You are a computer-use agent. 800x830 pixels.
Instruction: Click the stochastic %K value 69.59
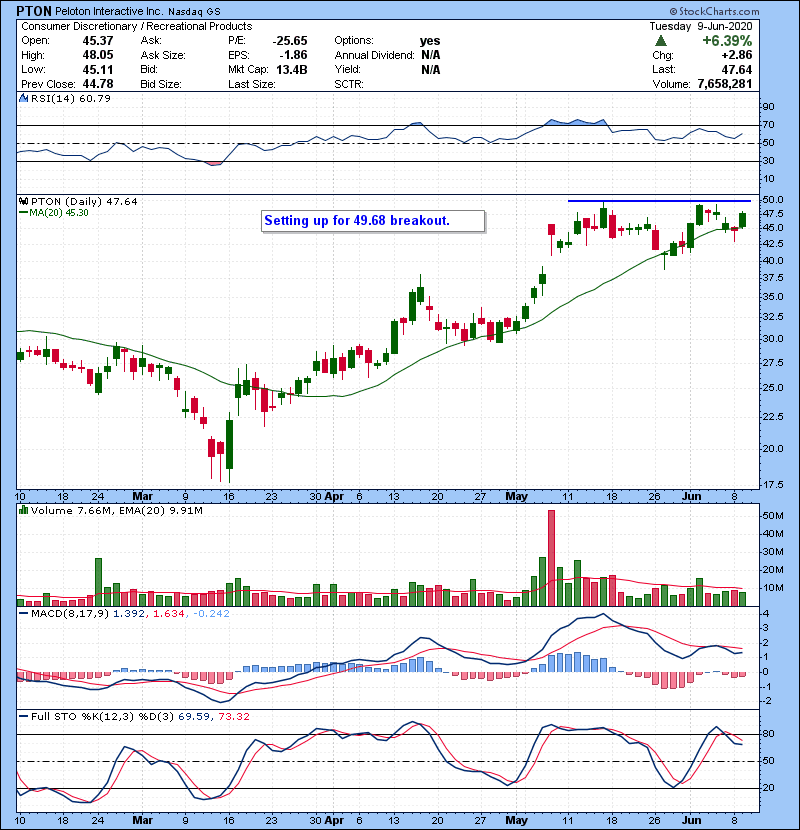193,716
